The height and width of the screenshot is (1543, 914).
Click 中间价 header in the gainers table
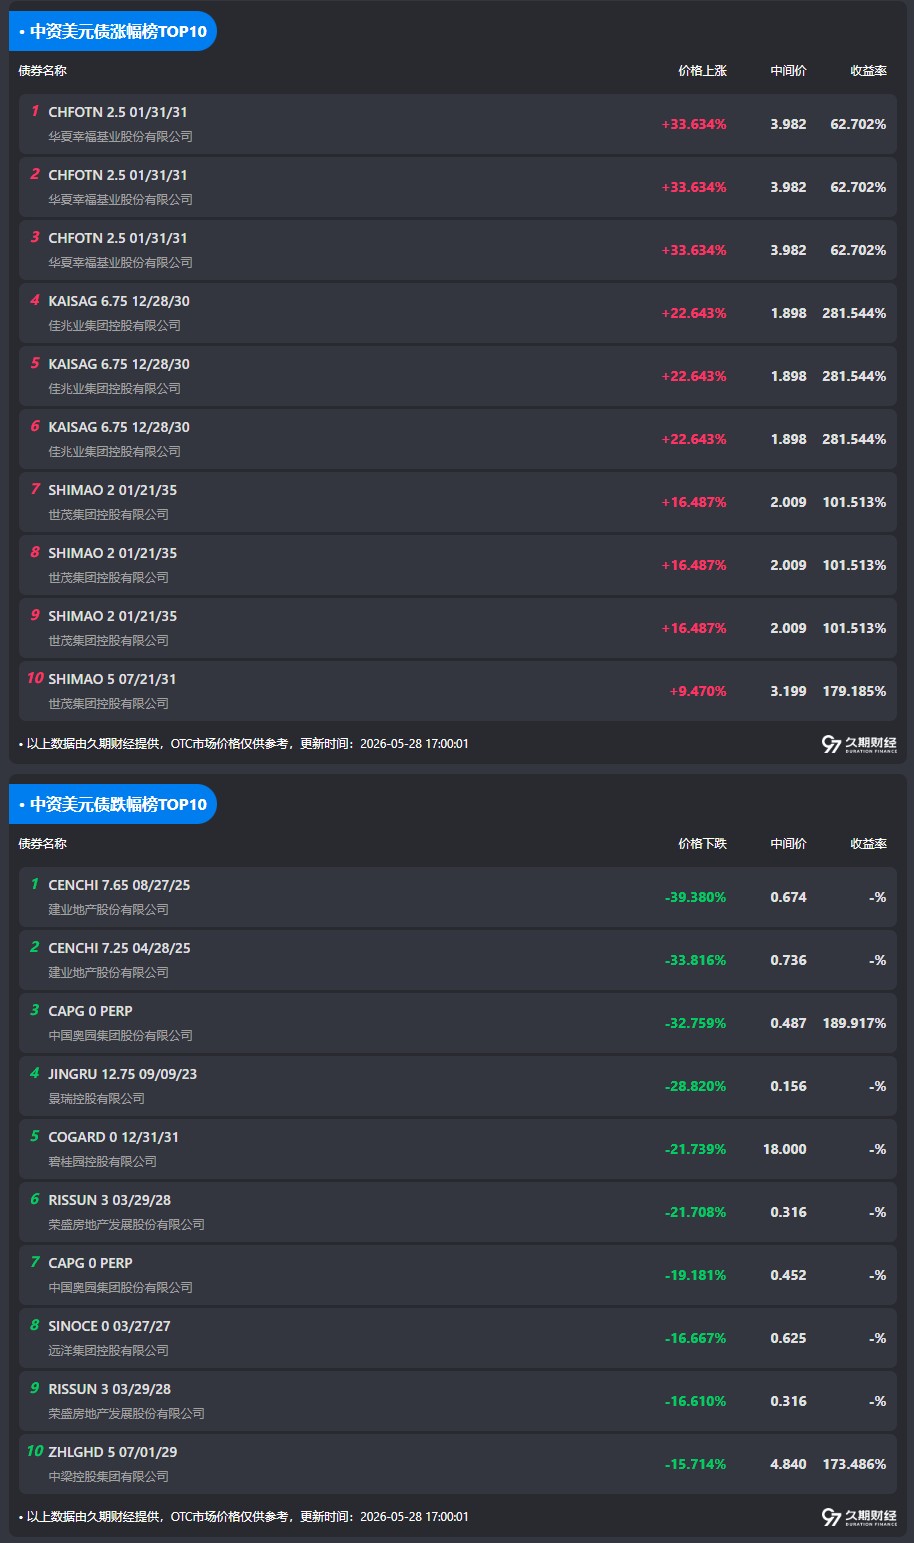pyautogui.click(x=788, y=71)
